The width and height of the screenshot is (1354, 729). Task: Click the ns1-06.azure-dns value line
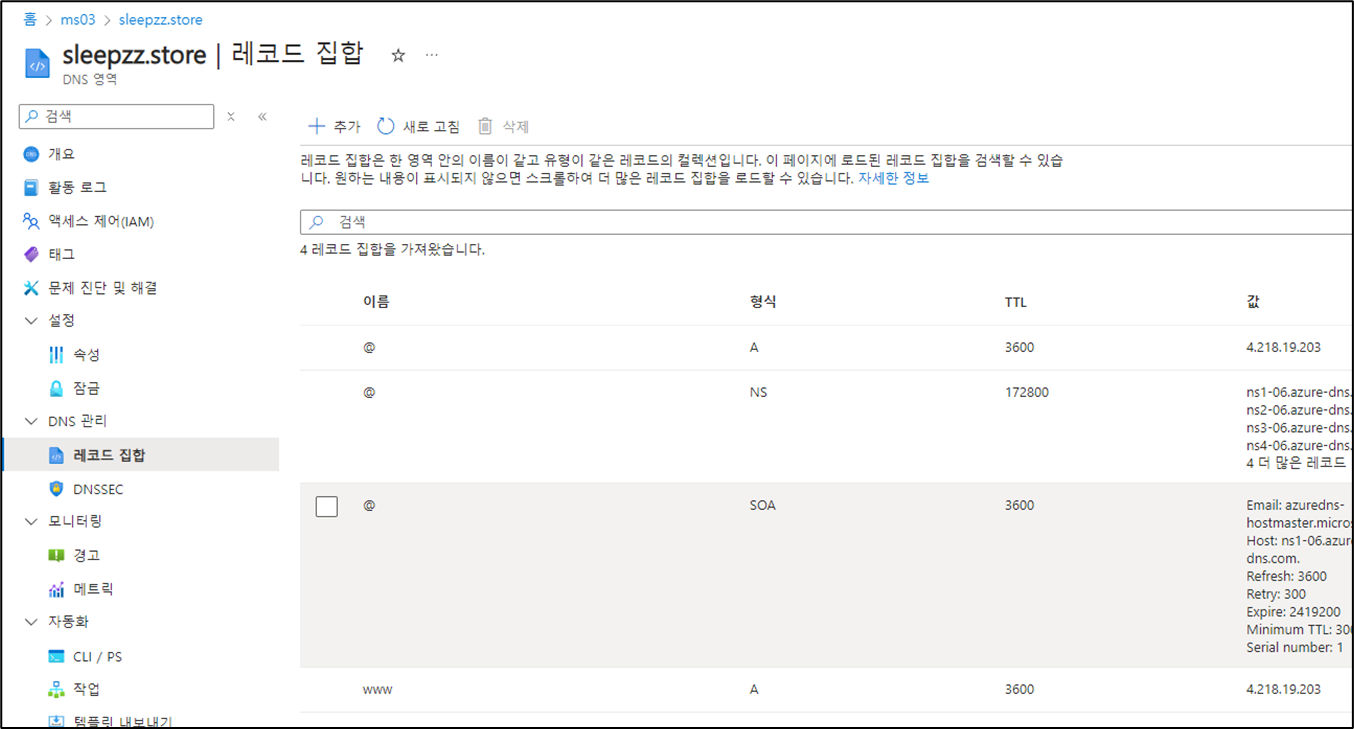click(x=1299, y=392)
